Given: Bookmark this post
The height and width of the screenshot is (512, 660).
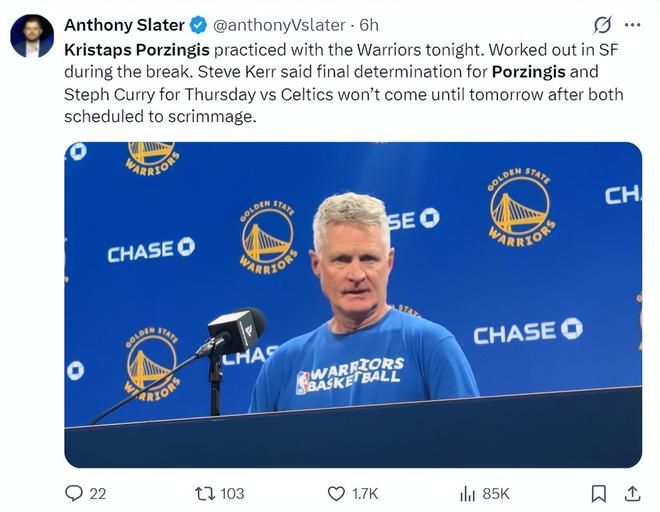Looking at the screenshot, I should pos(598,493).
